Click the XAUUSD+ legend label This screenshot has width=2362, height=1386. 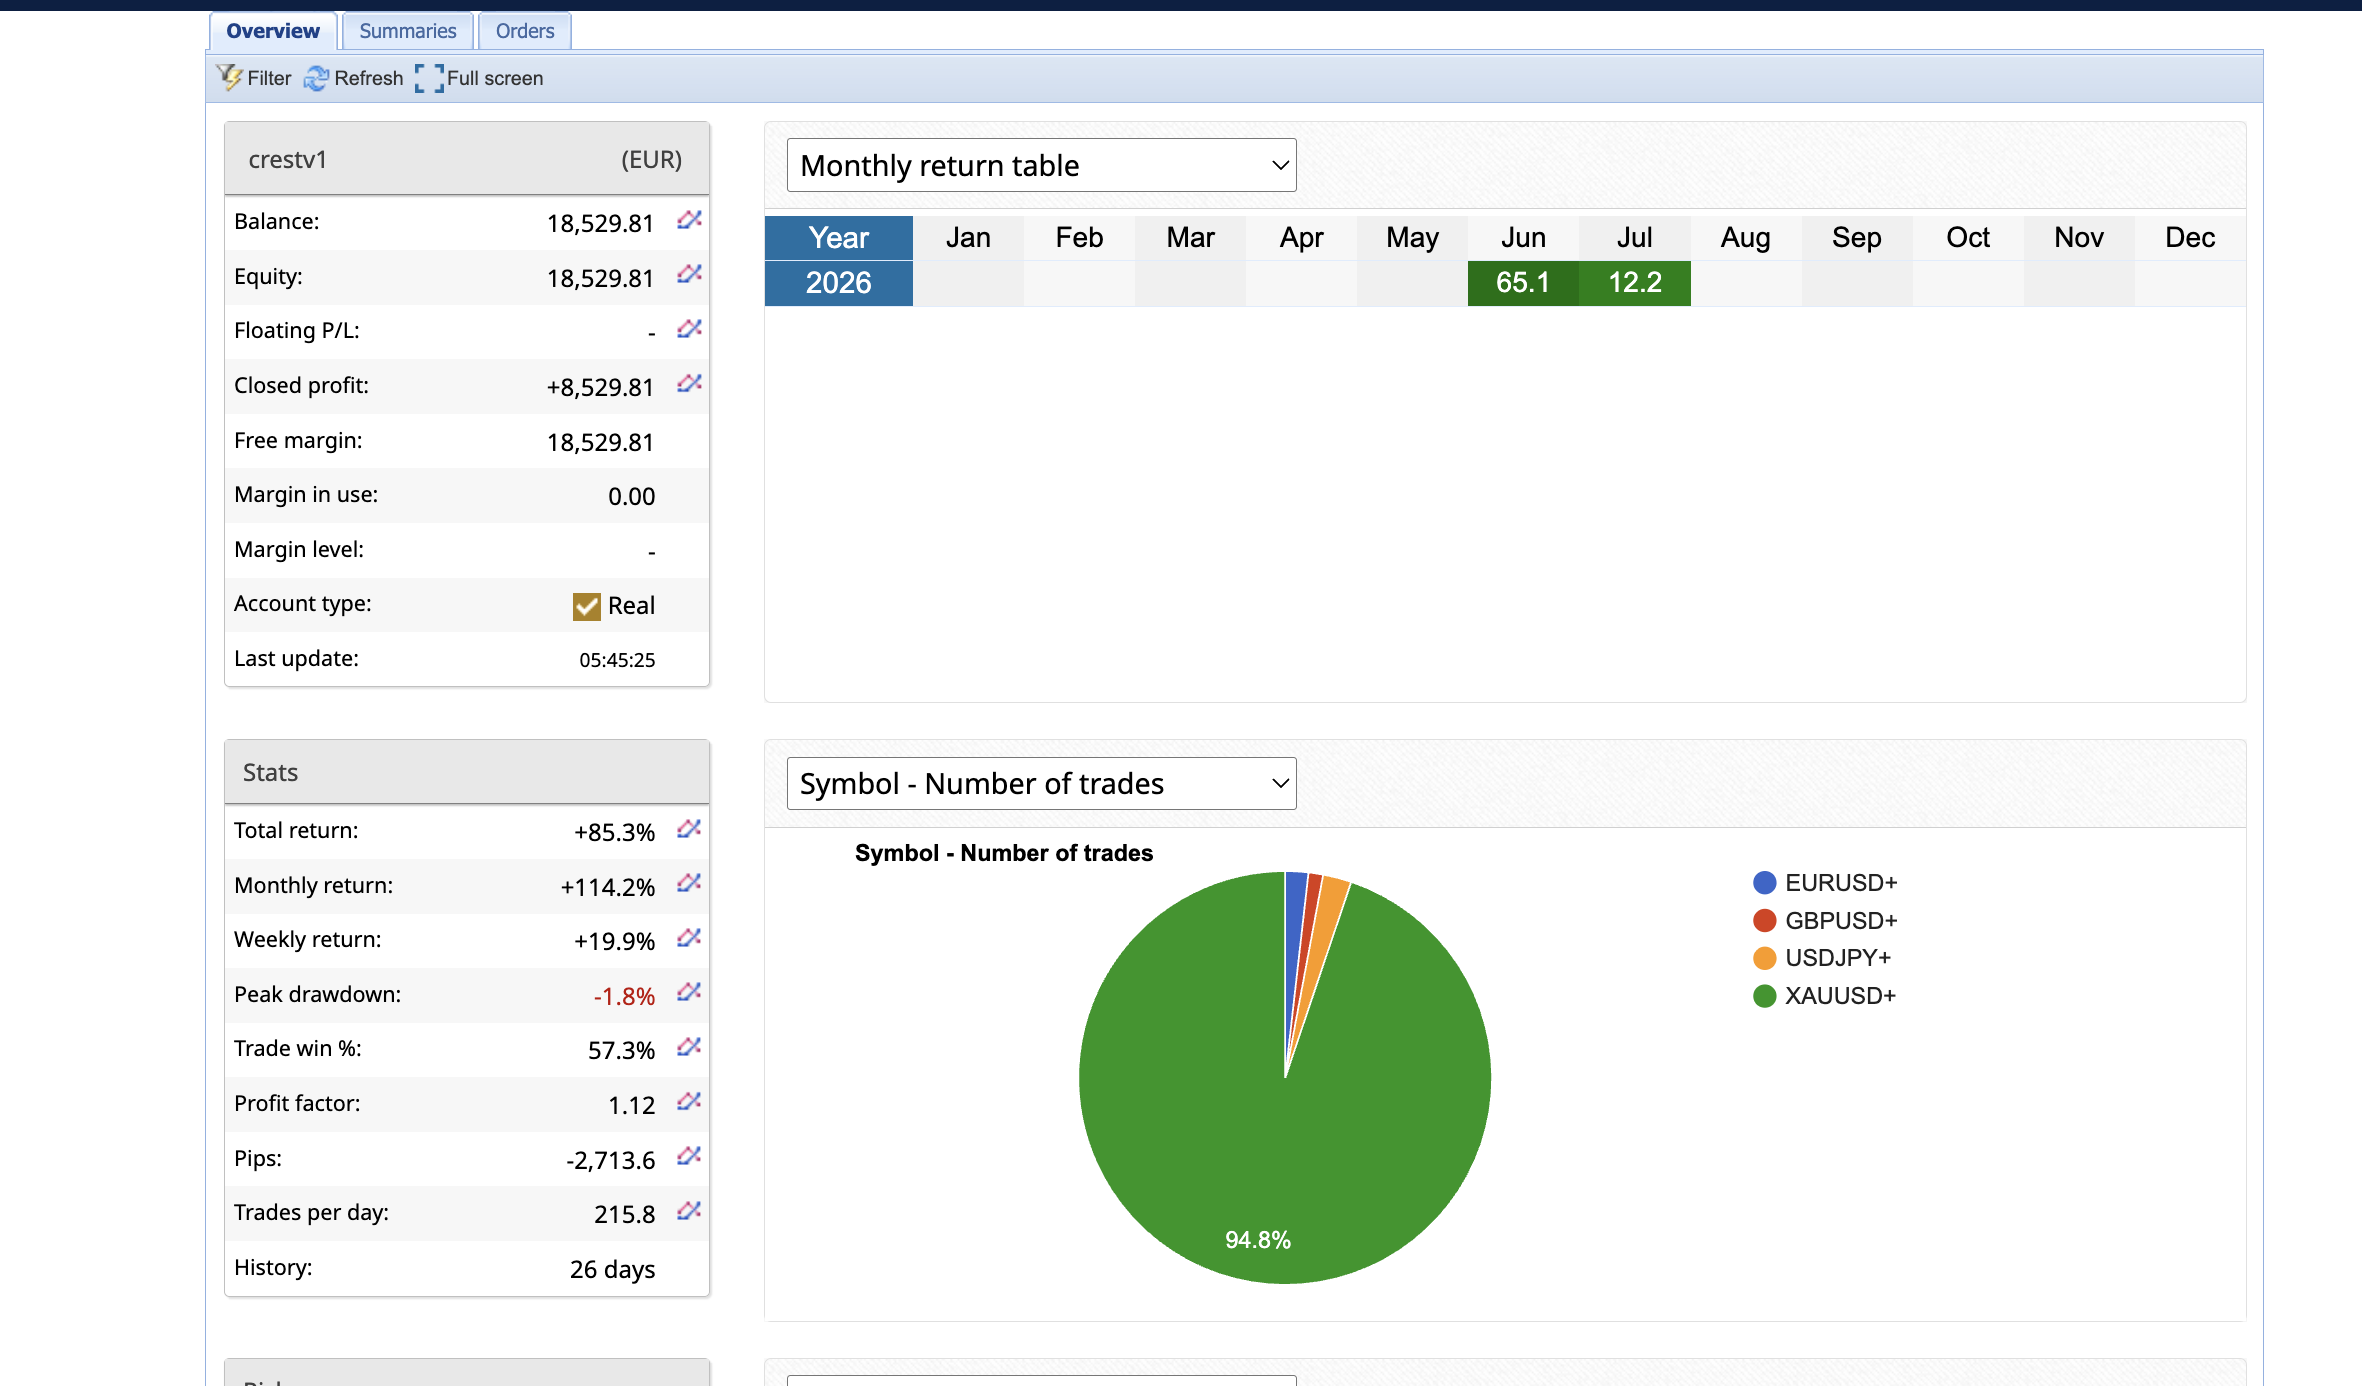tap(1840, 996)
